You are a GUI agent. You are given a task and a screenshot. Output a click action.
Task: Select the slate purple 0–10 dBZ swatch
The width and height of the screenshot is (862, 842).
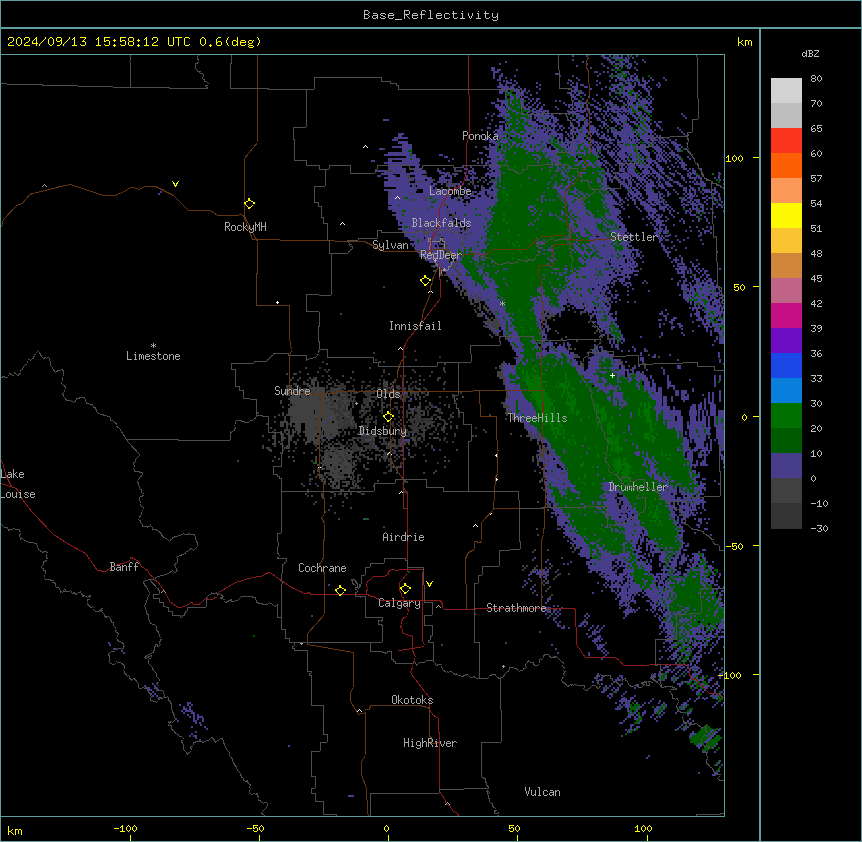(x=786, y=466)
